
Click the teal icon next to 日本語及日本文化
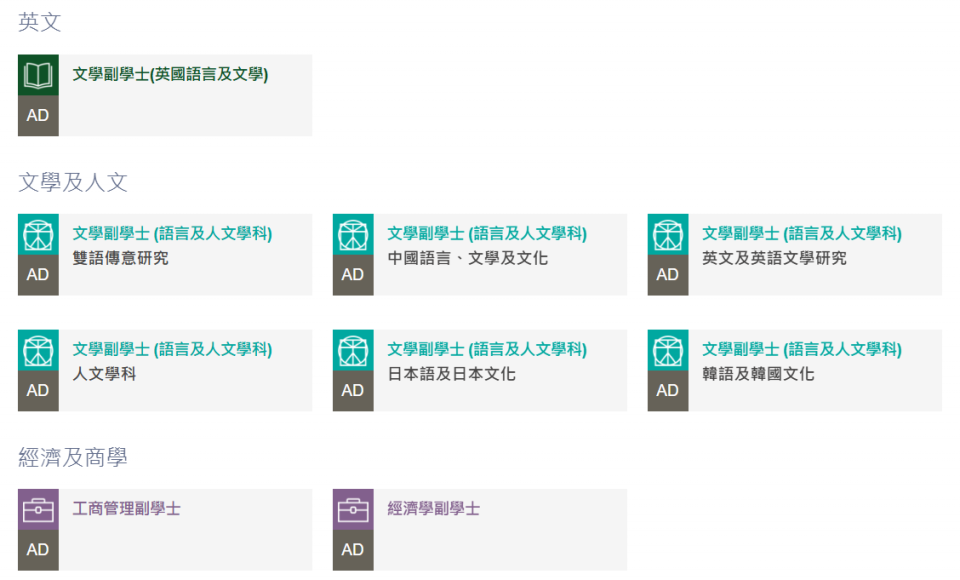[x=353, y=350]
